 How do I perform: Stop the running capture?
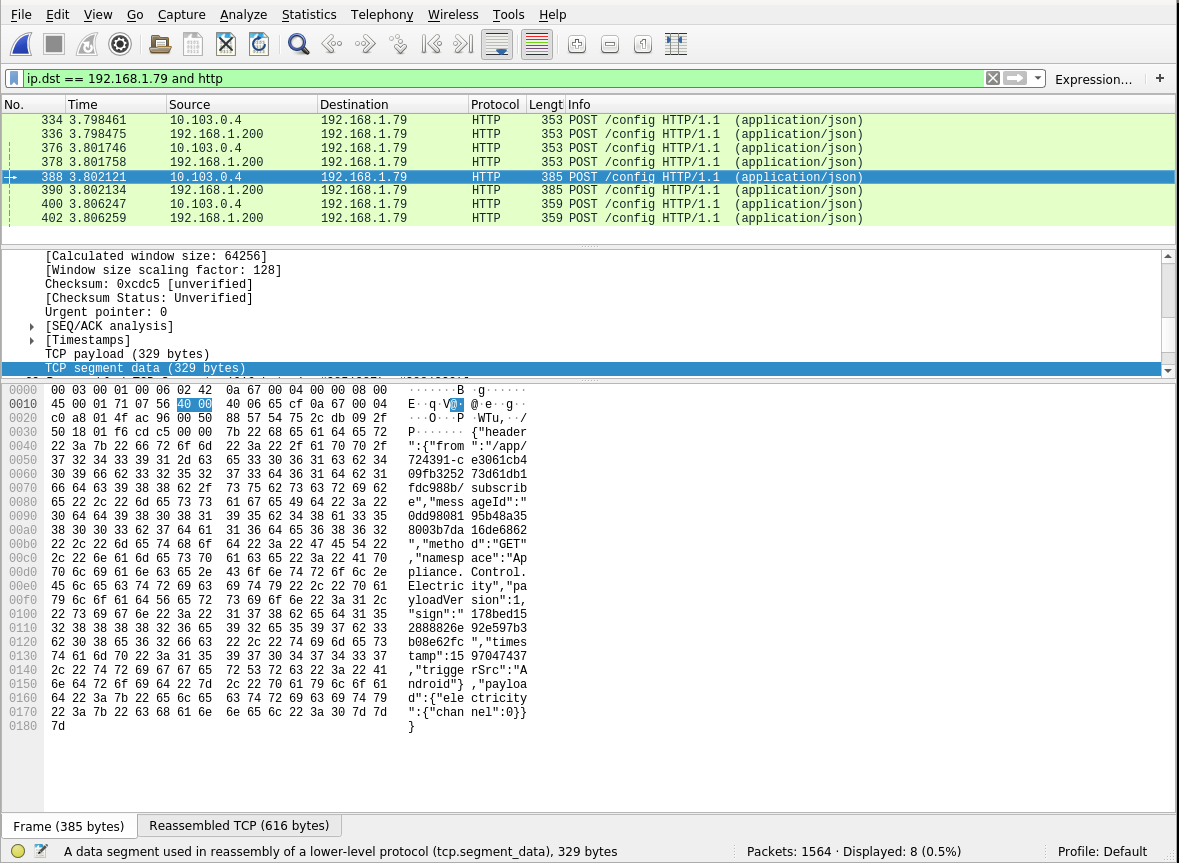pos(53,44)
